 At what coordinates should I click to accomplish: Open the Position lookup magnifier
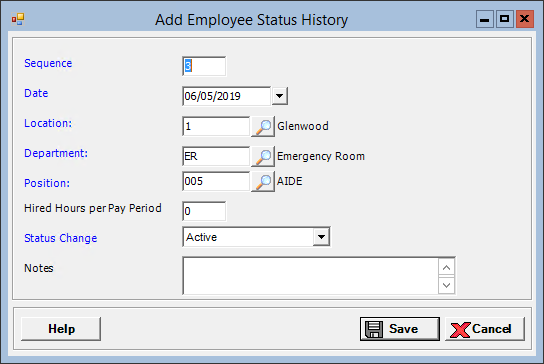[263, 181]
